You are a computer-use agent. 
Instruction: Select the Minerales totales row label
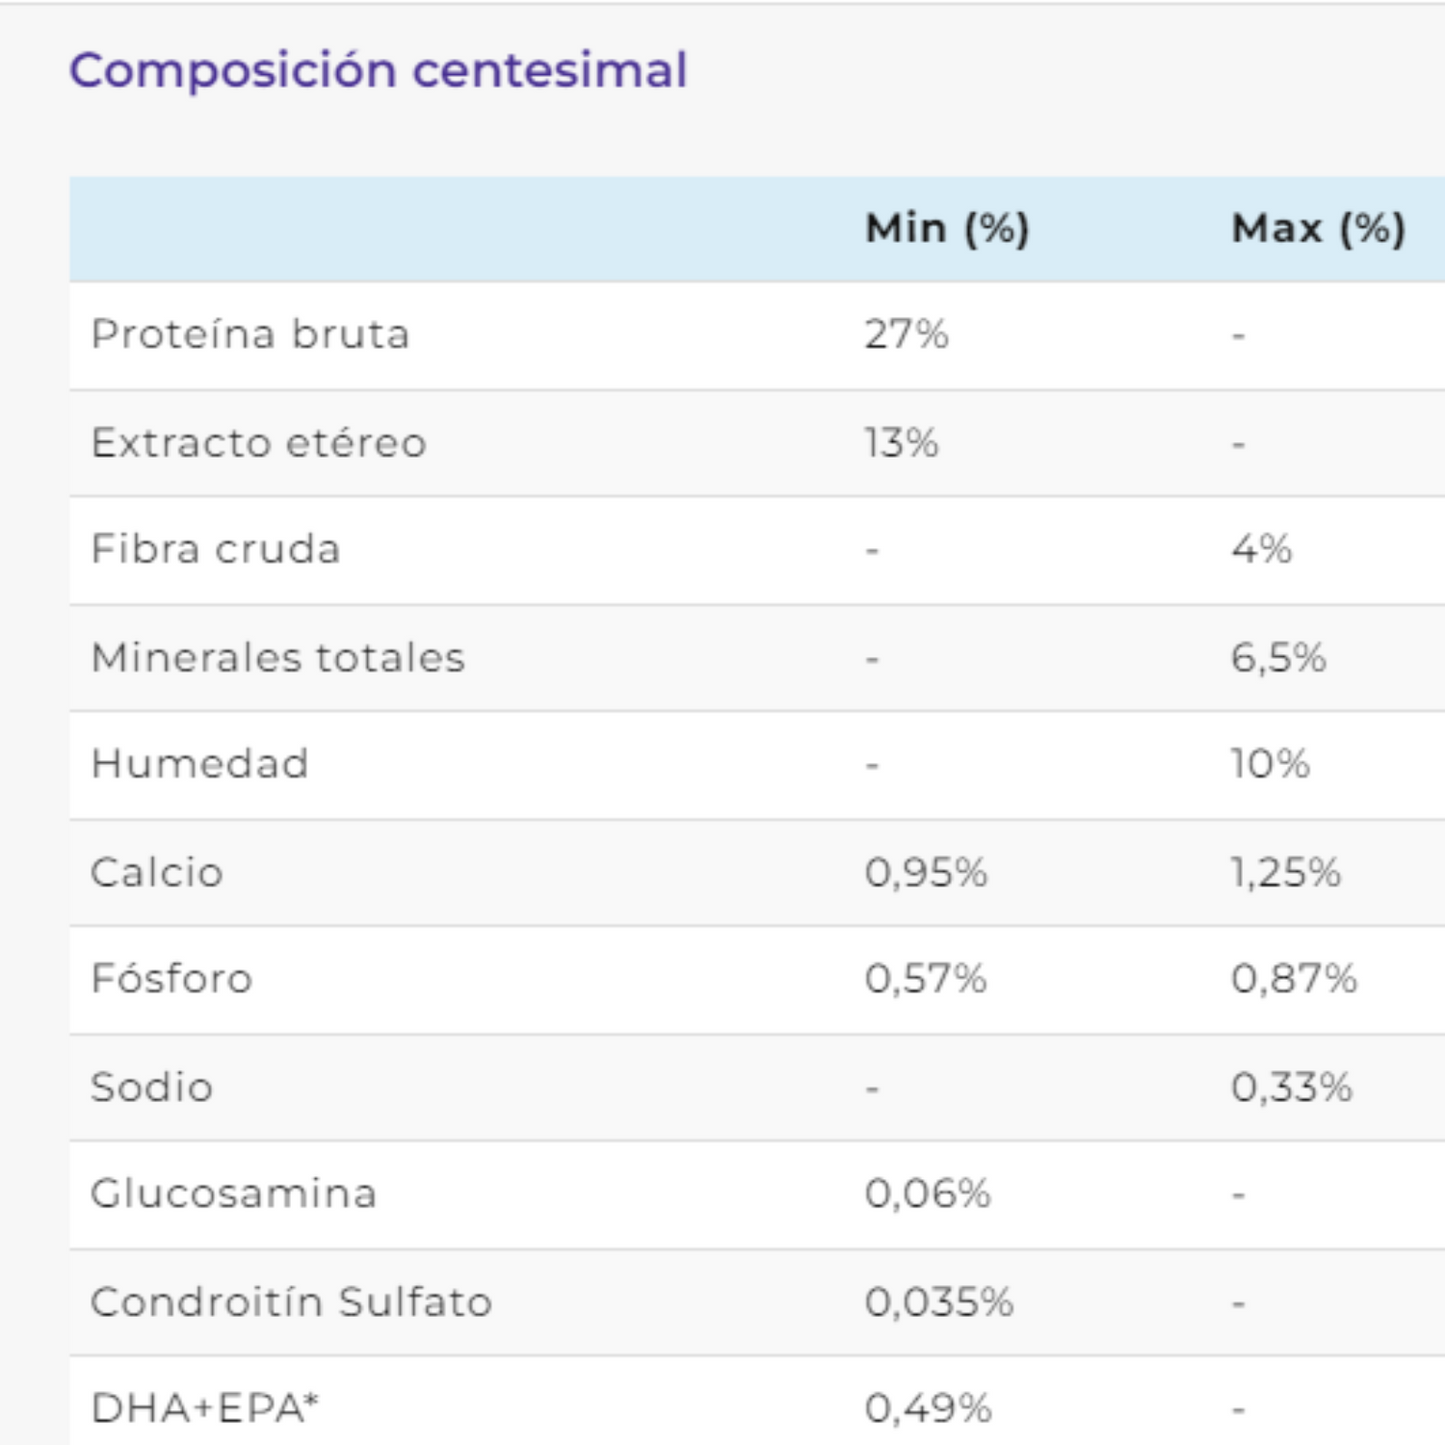(x=278, y=658)
